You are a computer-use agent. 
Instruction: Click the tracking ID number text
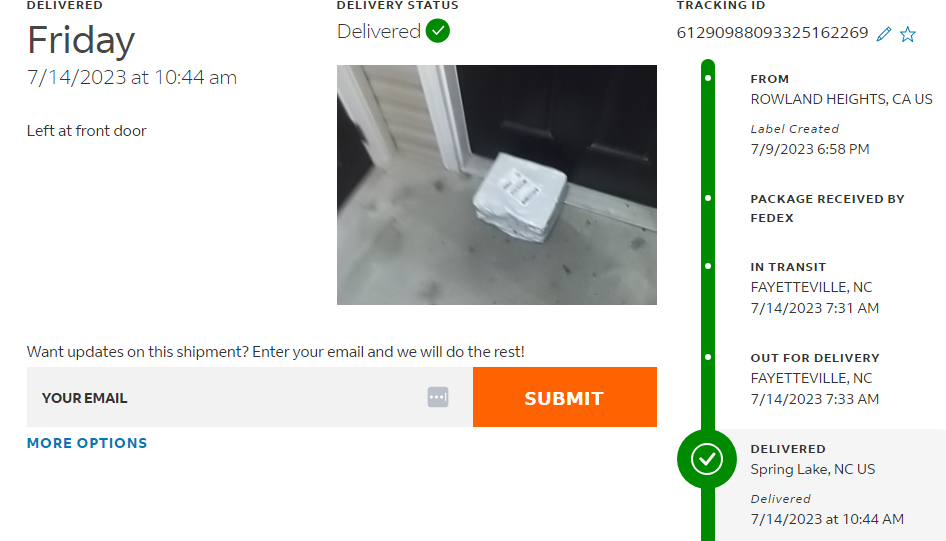772,33
